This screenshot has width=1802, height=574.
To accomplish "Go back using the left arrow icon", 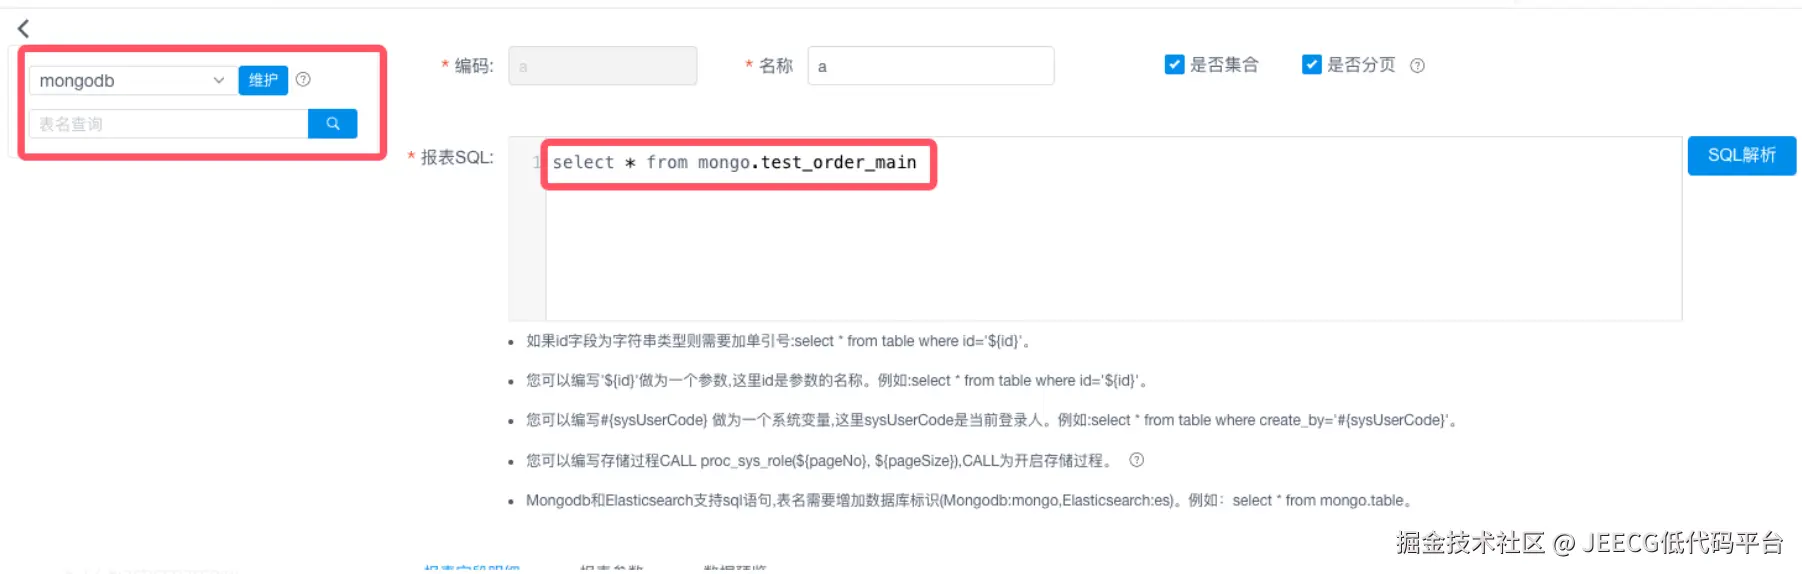I will pyautogui.click(x=24, y=29).
